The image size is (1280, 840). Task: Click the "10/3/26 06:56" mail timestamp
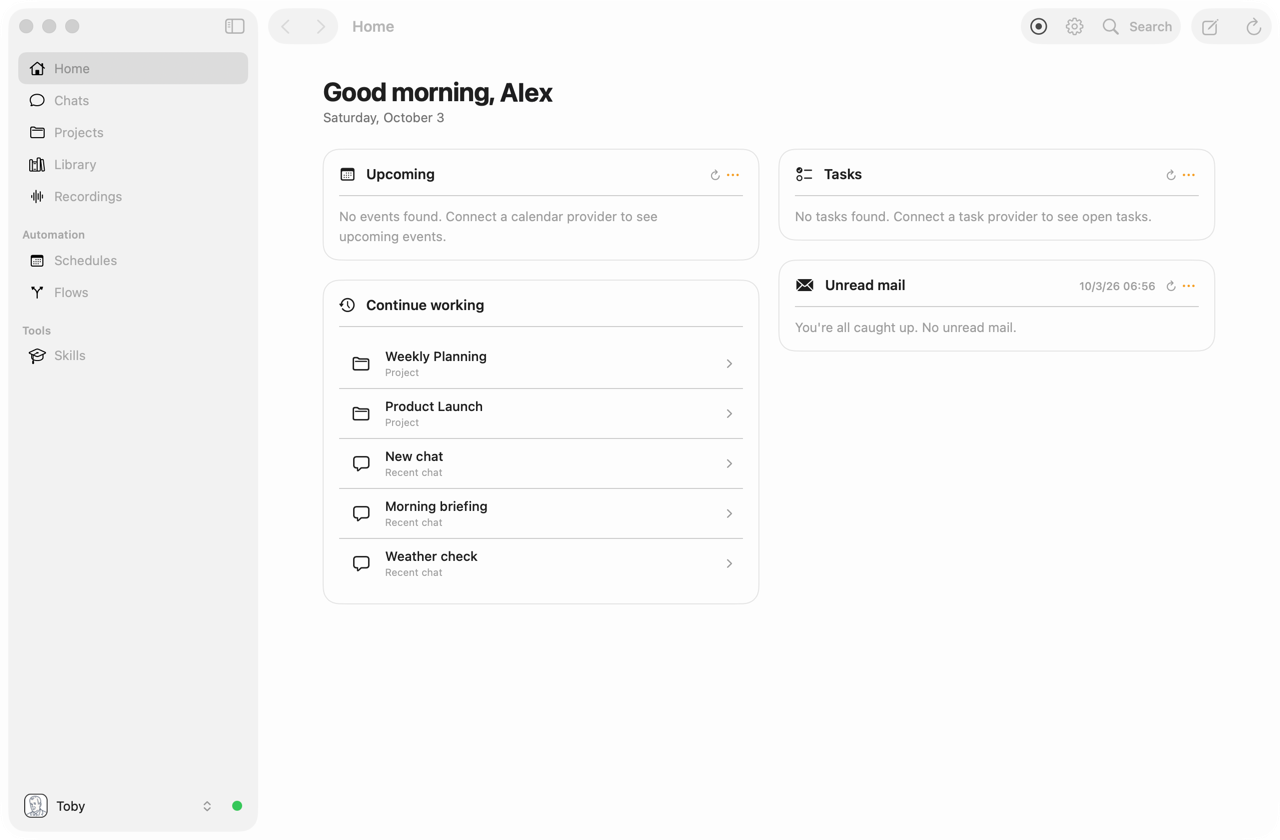point(1117,286)
